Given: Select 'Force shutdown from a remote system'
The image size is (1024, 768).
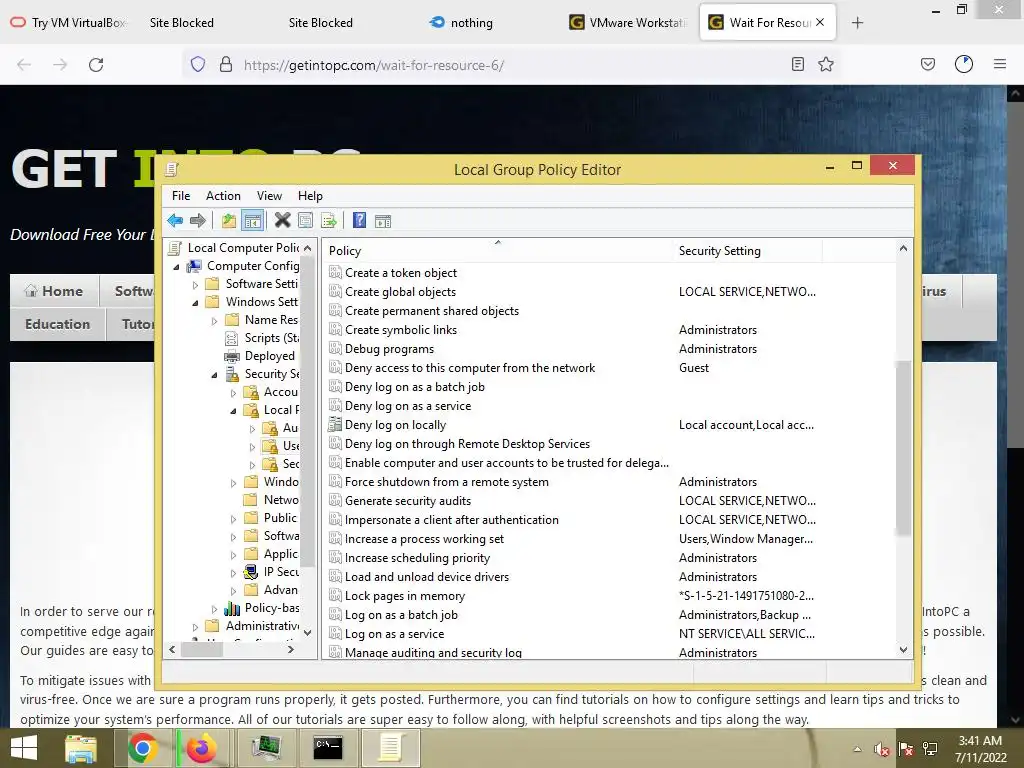Looking at the screenshot, I should pos(447,482).
